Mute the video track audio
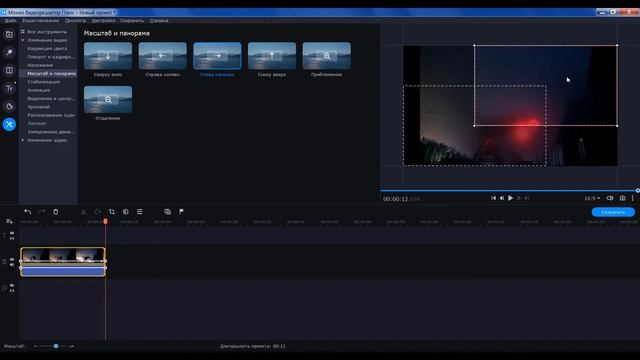The width and height of the screenshot is (640, 360). point(12,264)
